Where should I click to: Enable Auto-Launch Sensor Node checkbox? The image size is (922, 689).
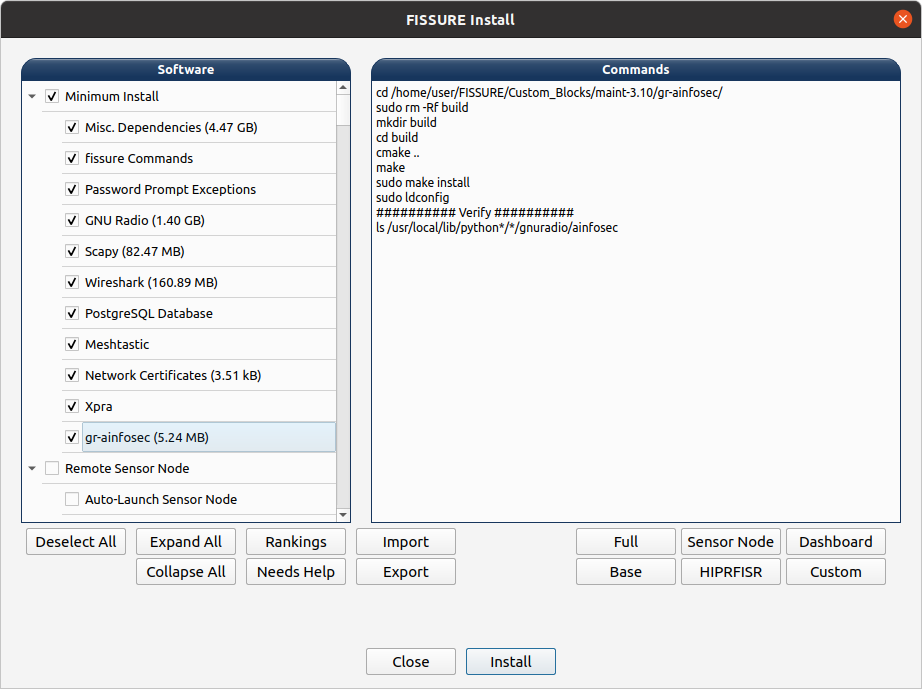coord(72,500)
